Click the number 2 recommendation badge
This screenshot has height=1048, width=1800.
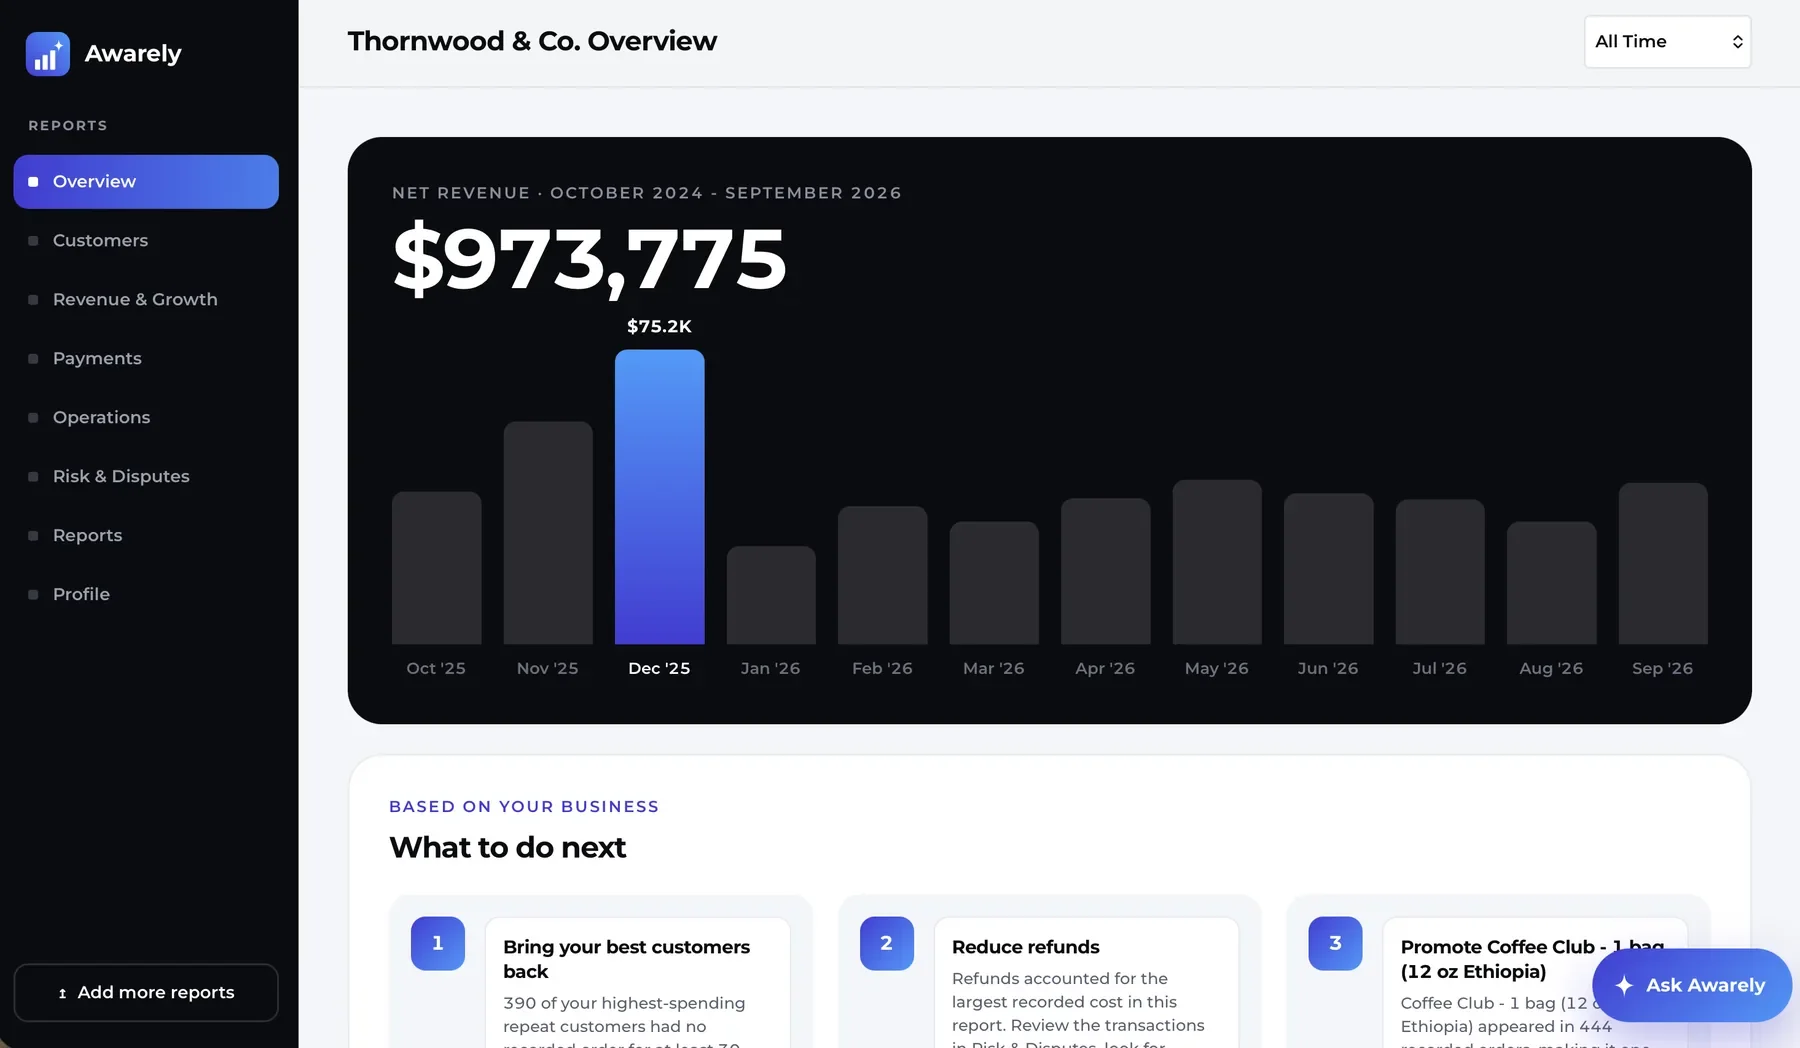[887, 943]
